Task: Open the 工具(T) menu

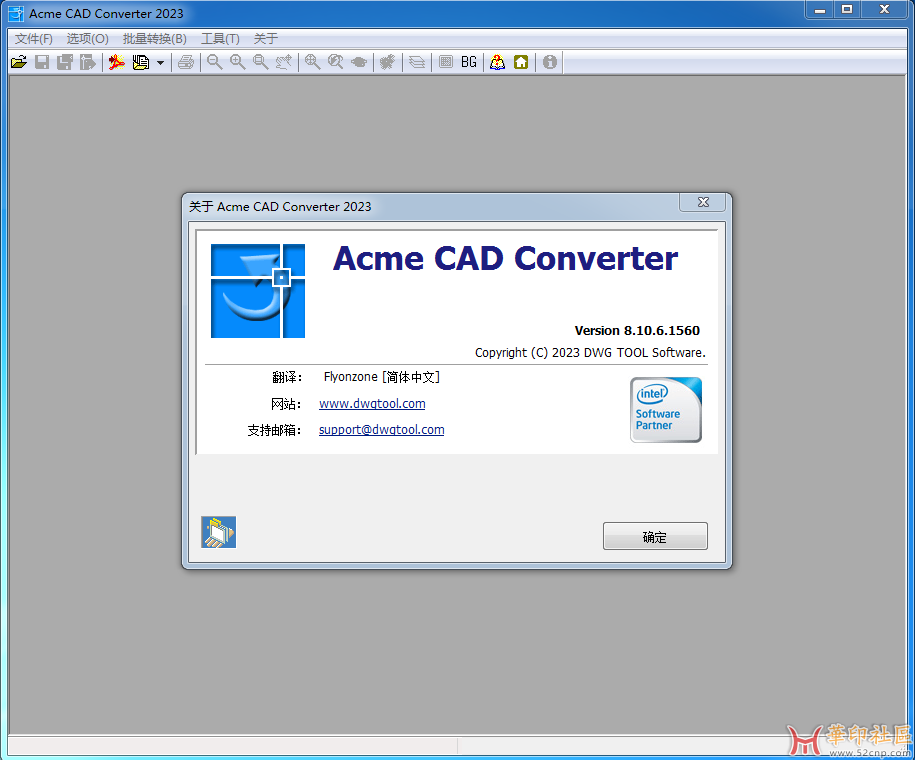Action: [x=221, y=39]
